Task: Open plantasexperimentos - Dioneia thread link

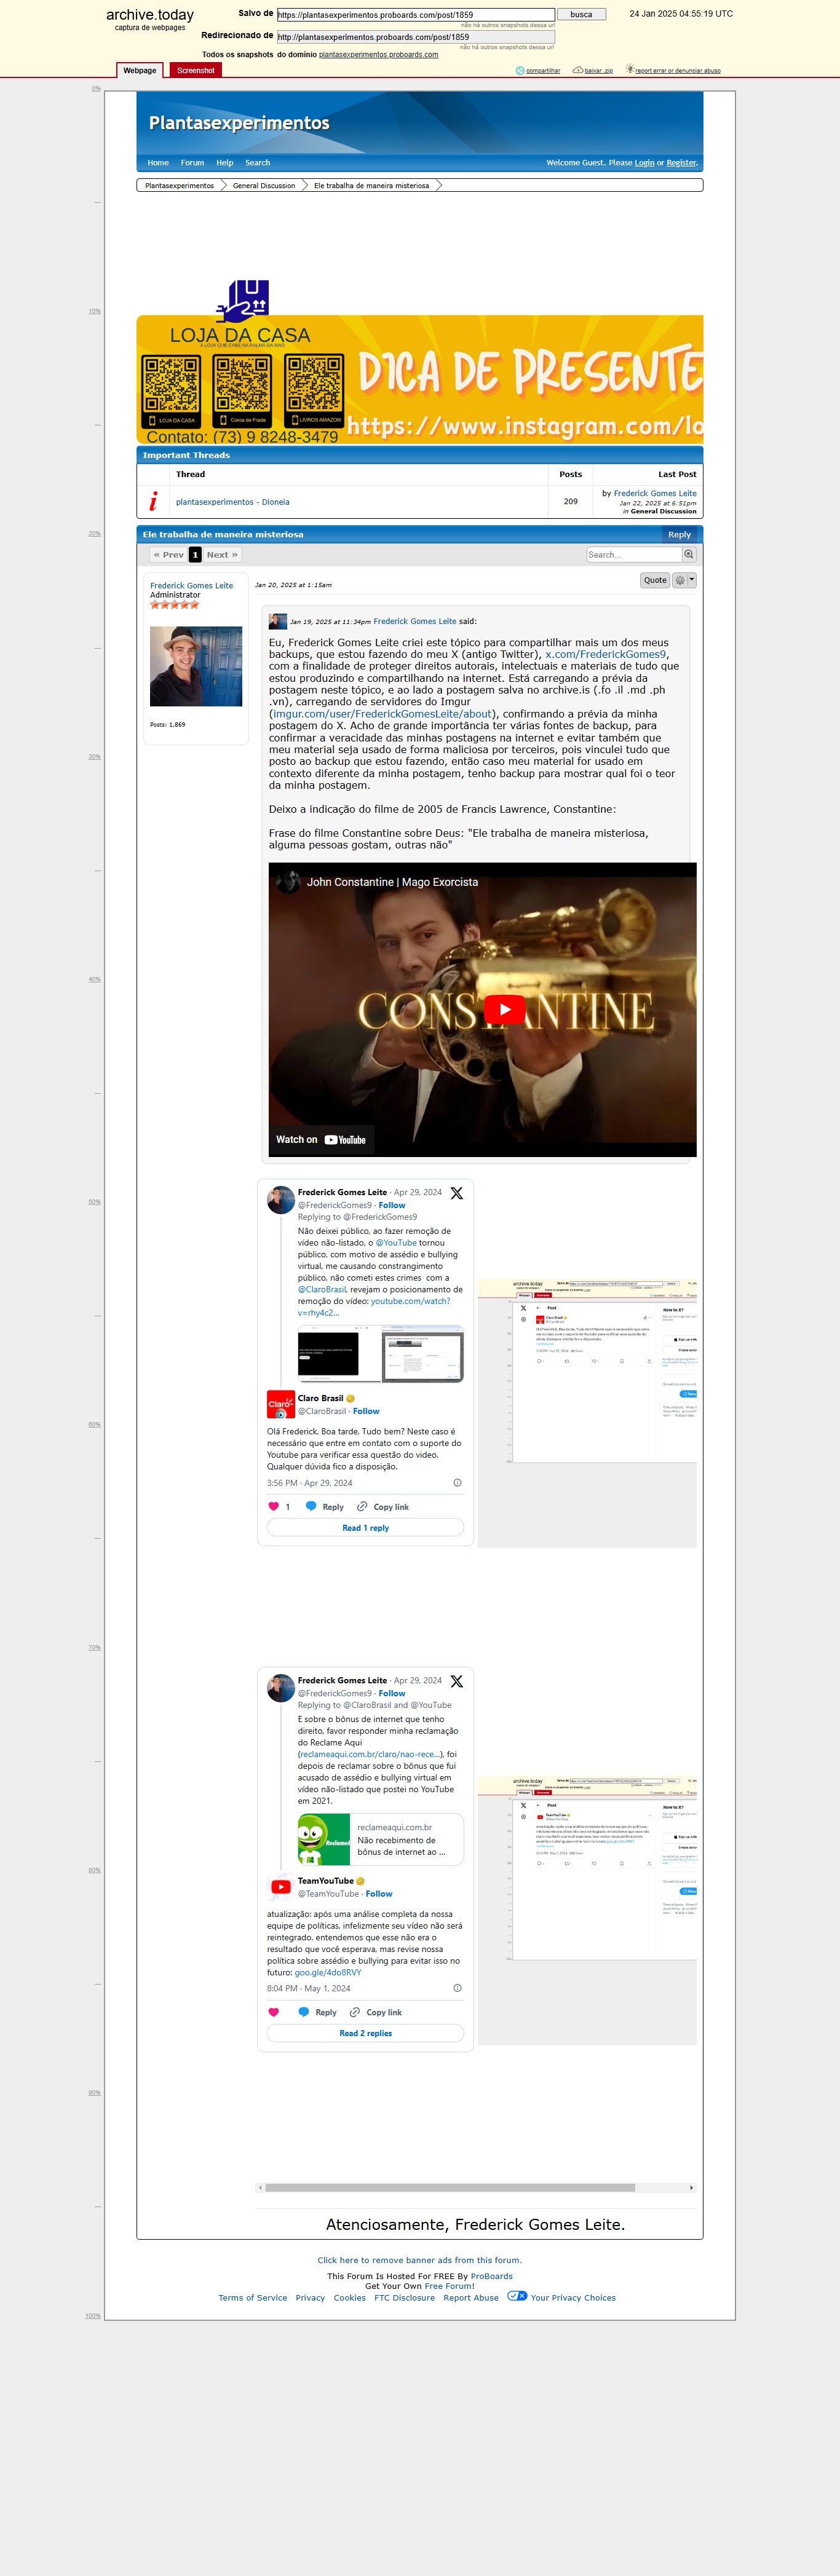Action: [x=233, y=502]
